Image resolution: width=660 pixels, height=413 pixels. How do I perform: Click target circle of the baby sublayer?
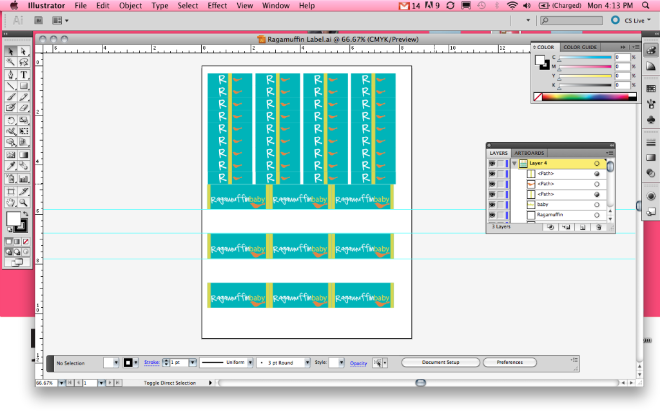[x=596, y=205]
